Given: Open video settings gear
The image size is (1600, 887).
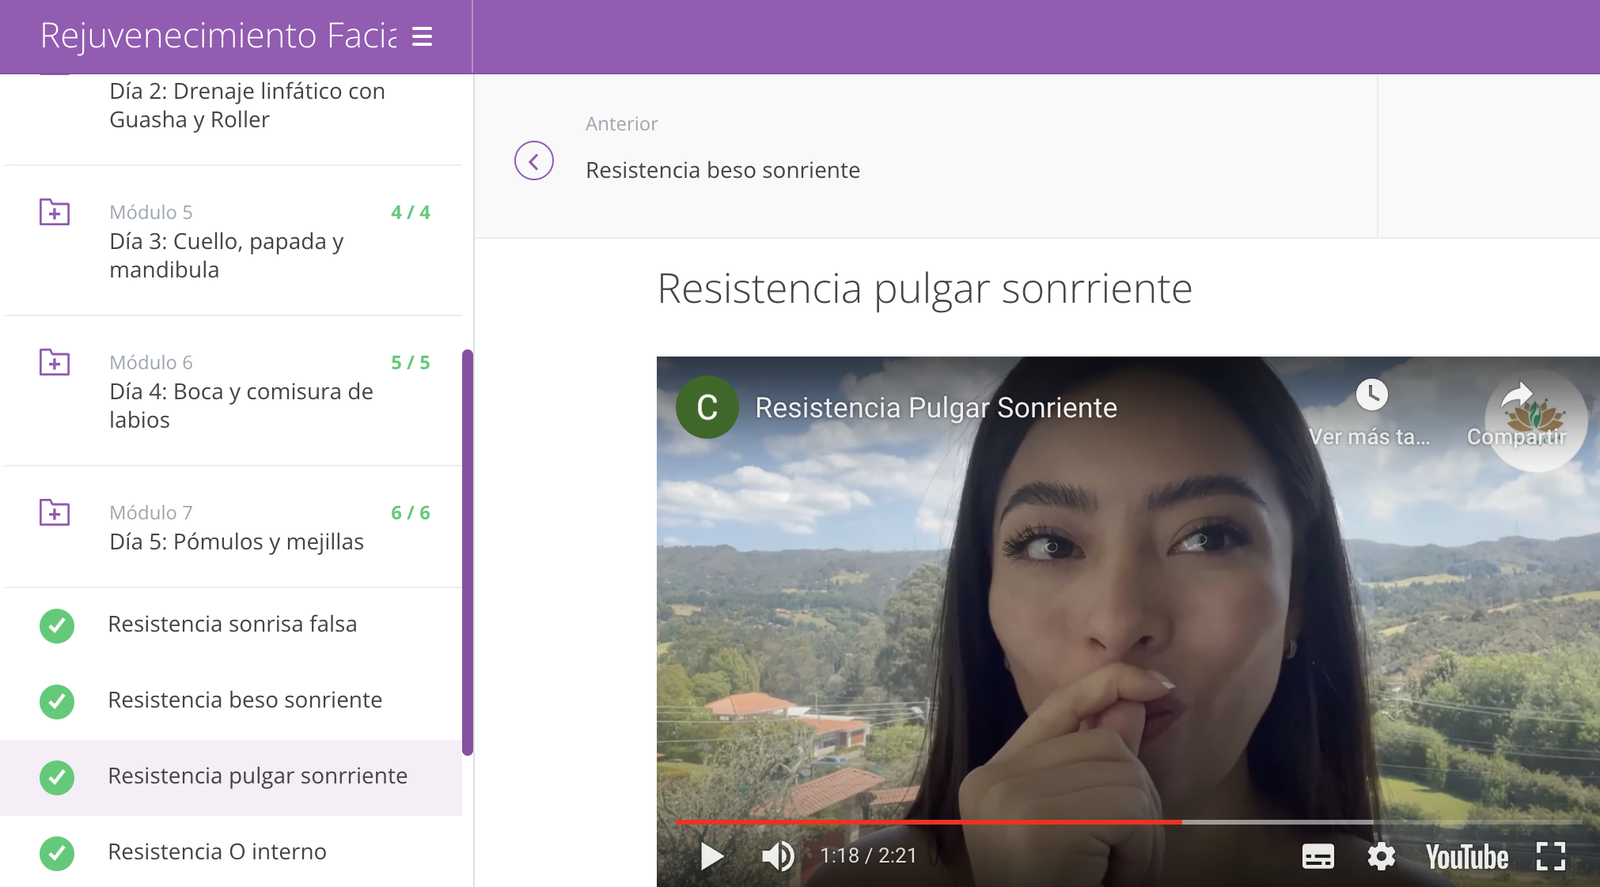Looking at the screenshot, I should [1381, 856].
